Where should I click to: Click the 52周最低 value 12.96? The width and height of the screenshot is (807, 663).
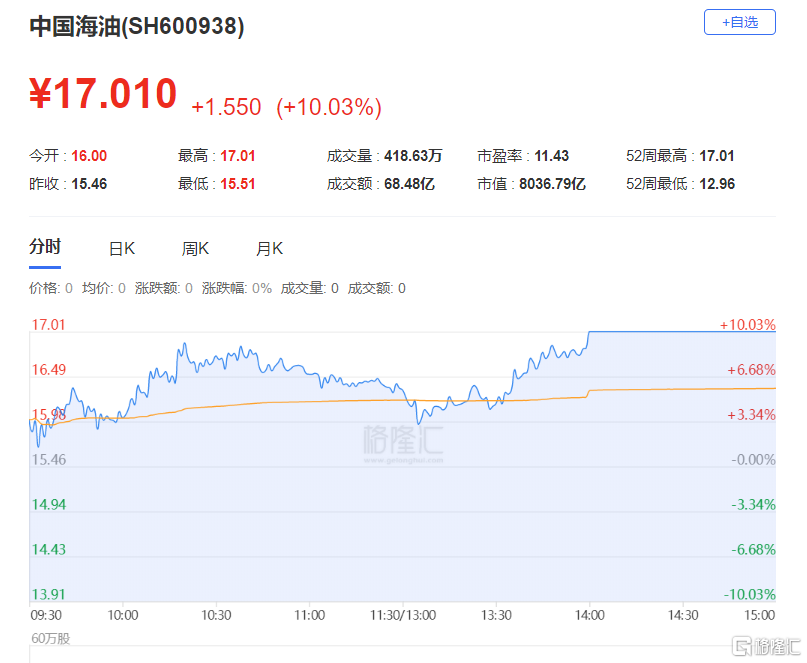pos(717,184)
